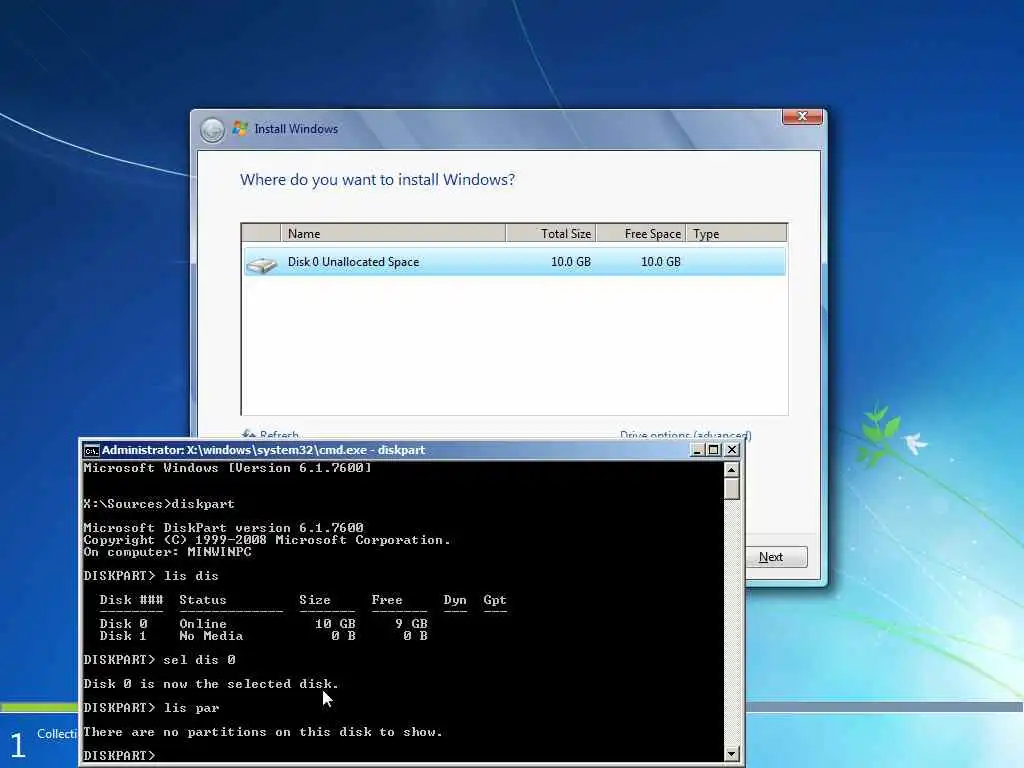
Task: Close the diskpart command window
Action: coord(732,450)
